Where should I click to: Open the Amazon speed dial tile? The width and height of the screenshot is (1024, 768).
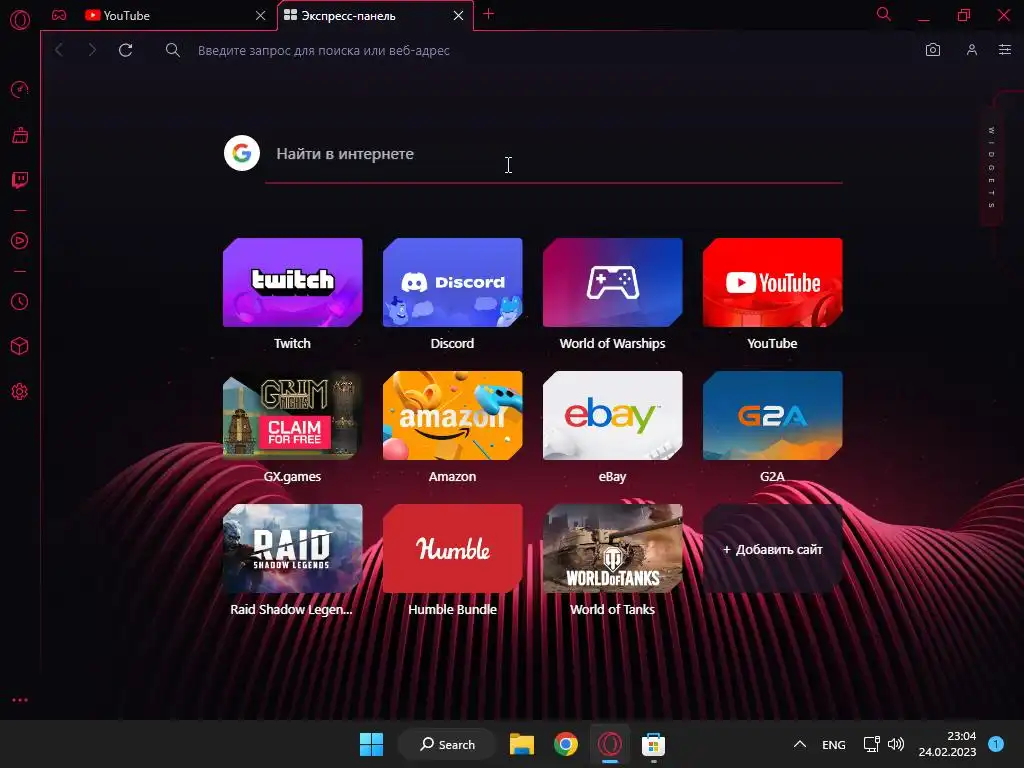(x=453, y=415)
